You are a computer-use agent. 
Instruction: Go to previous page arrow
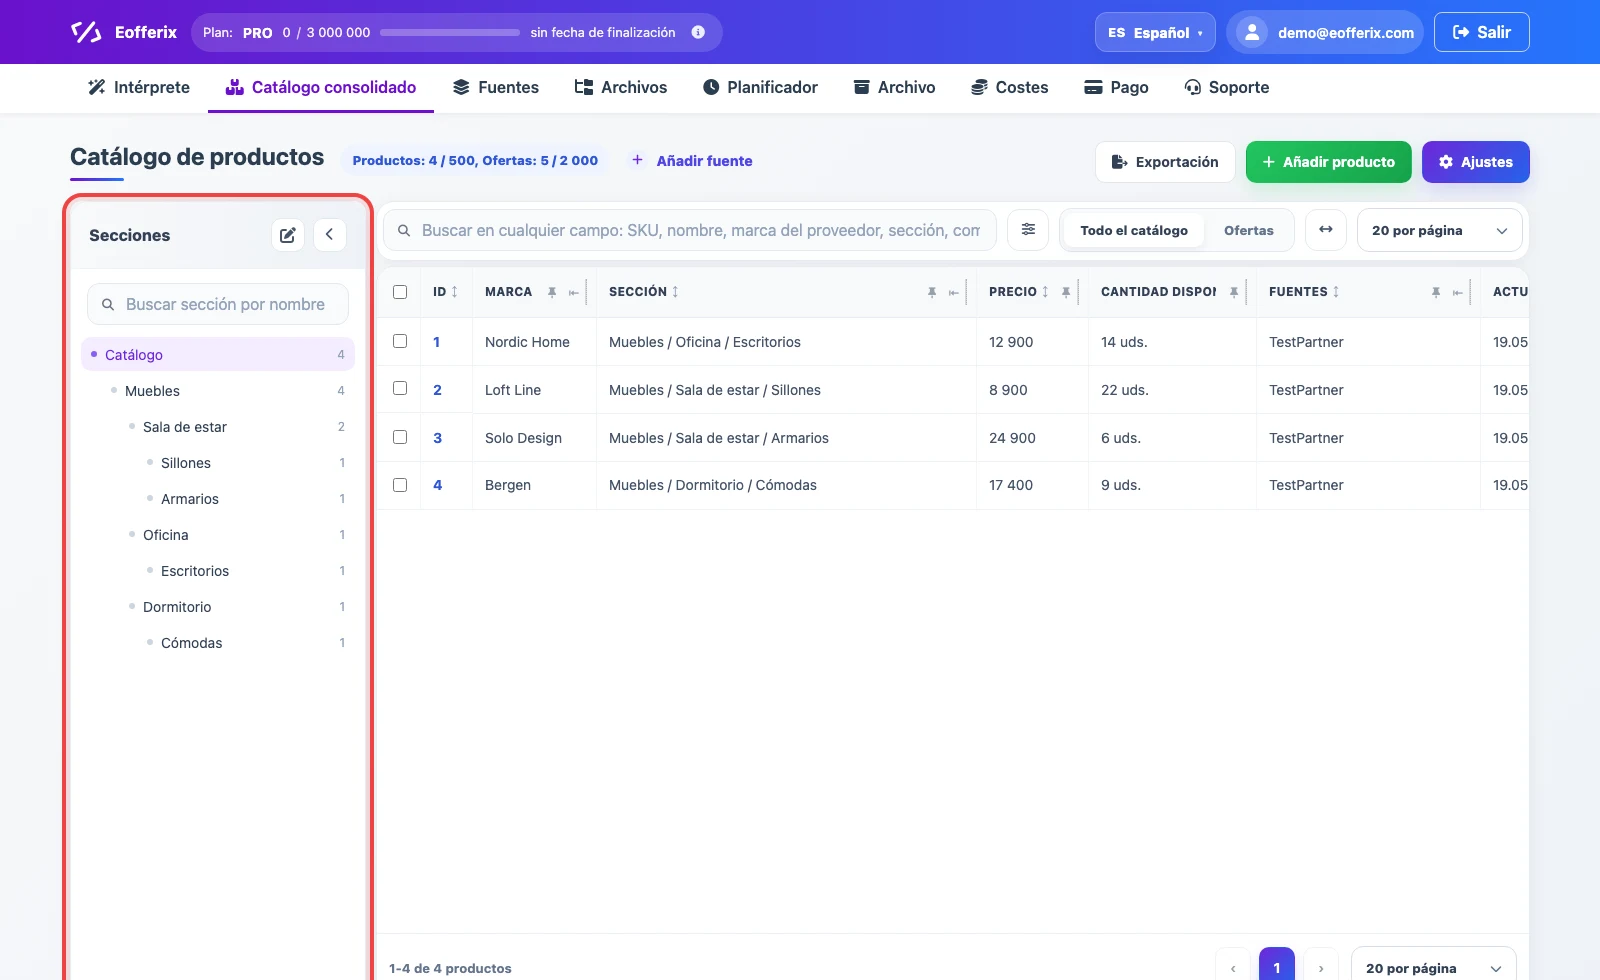[1233, 967]
